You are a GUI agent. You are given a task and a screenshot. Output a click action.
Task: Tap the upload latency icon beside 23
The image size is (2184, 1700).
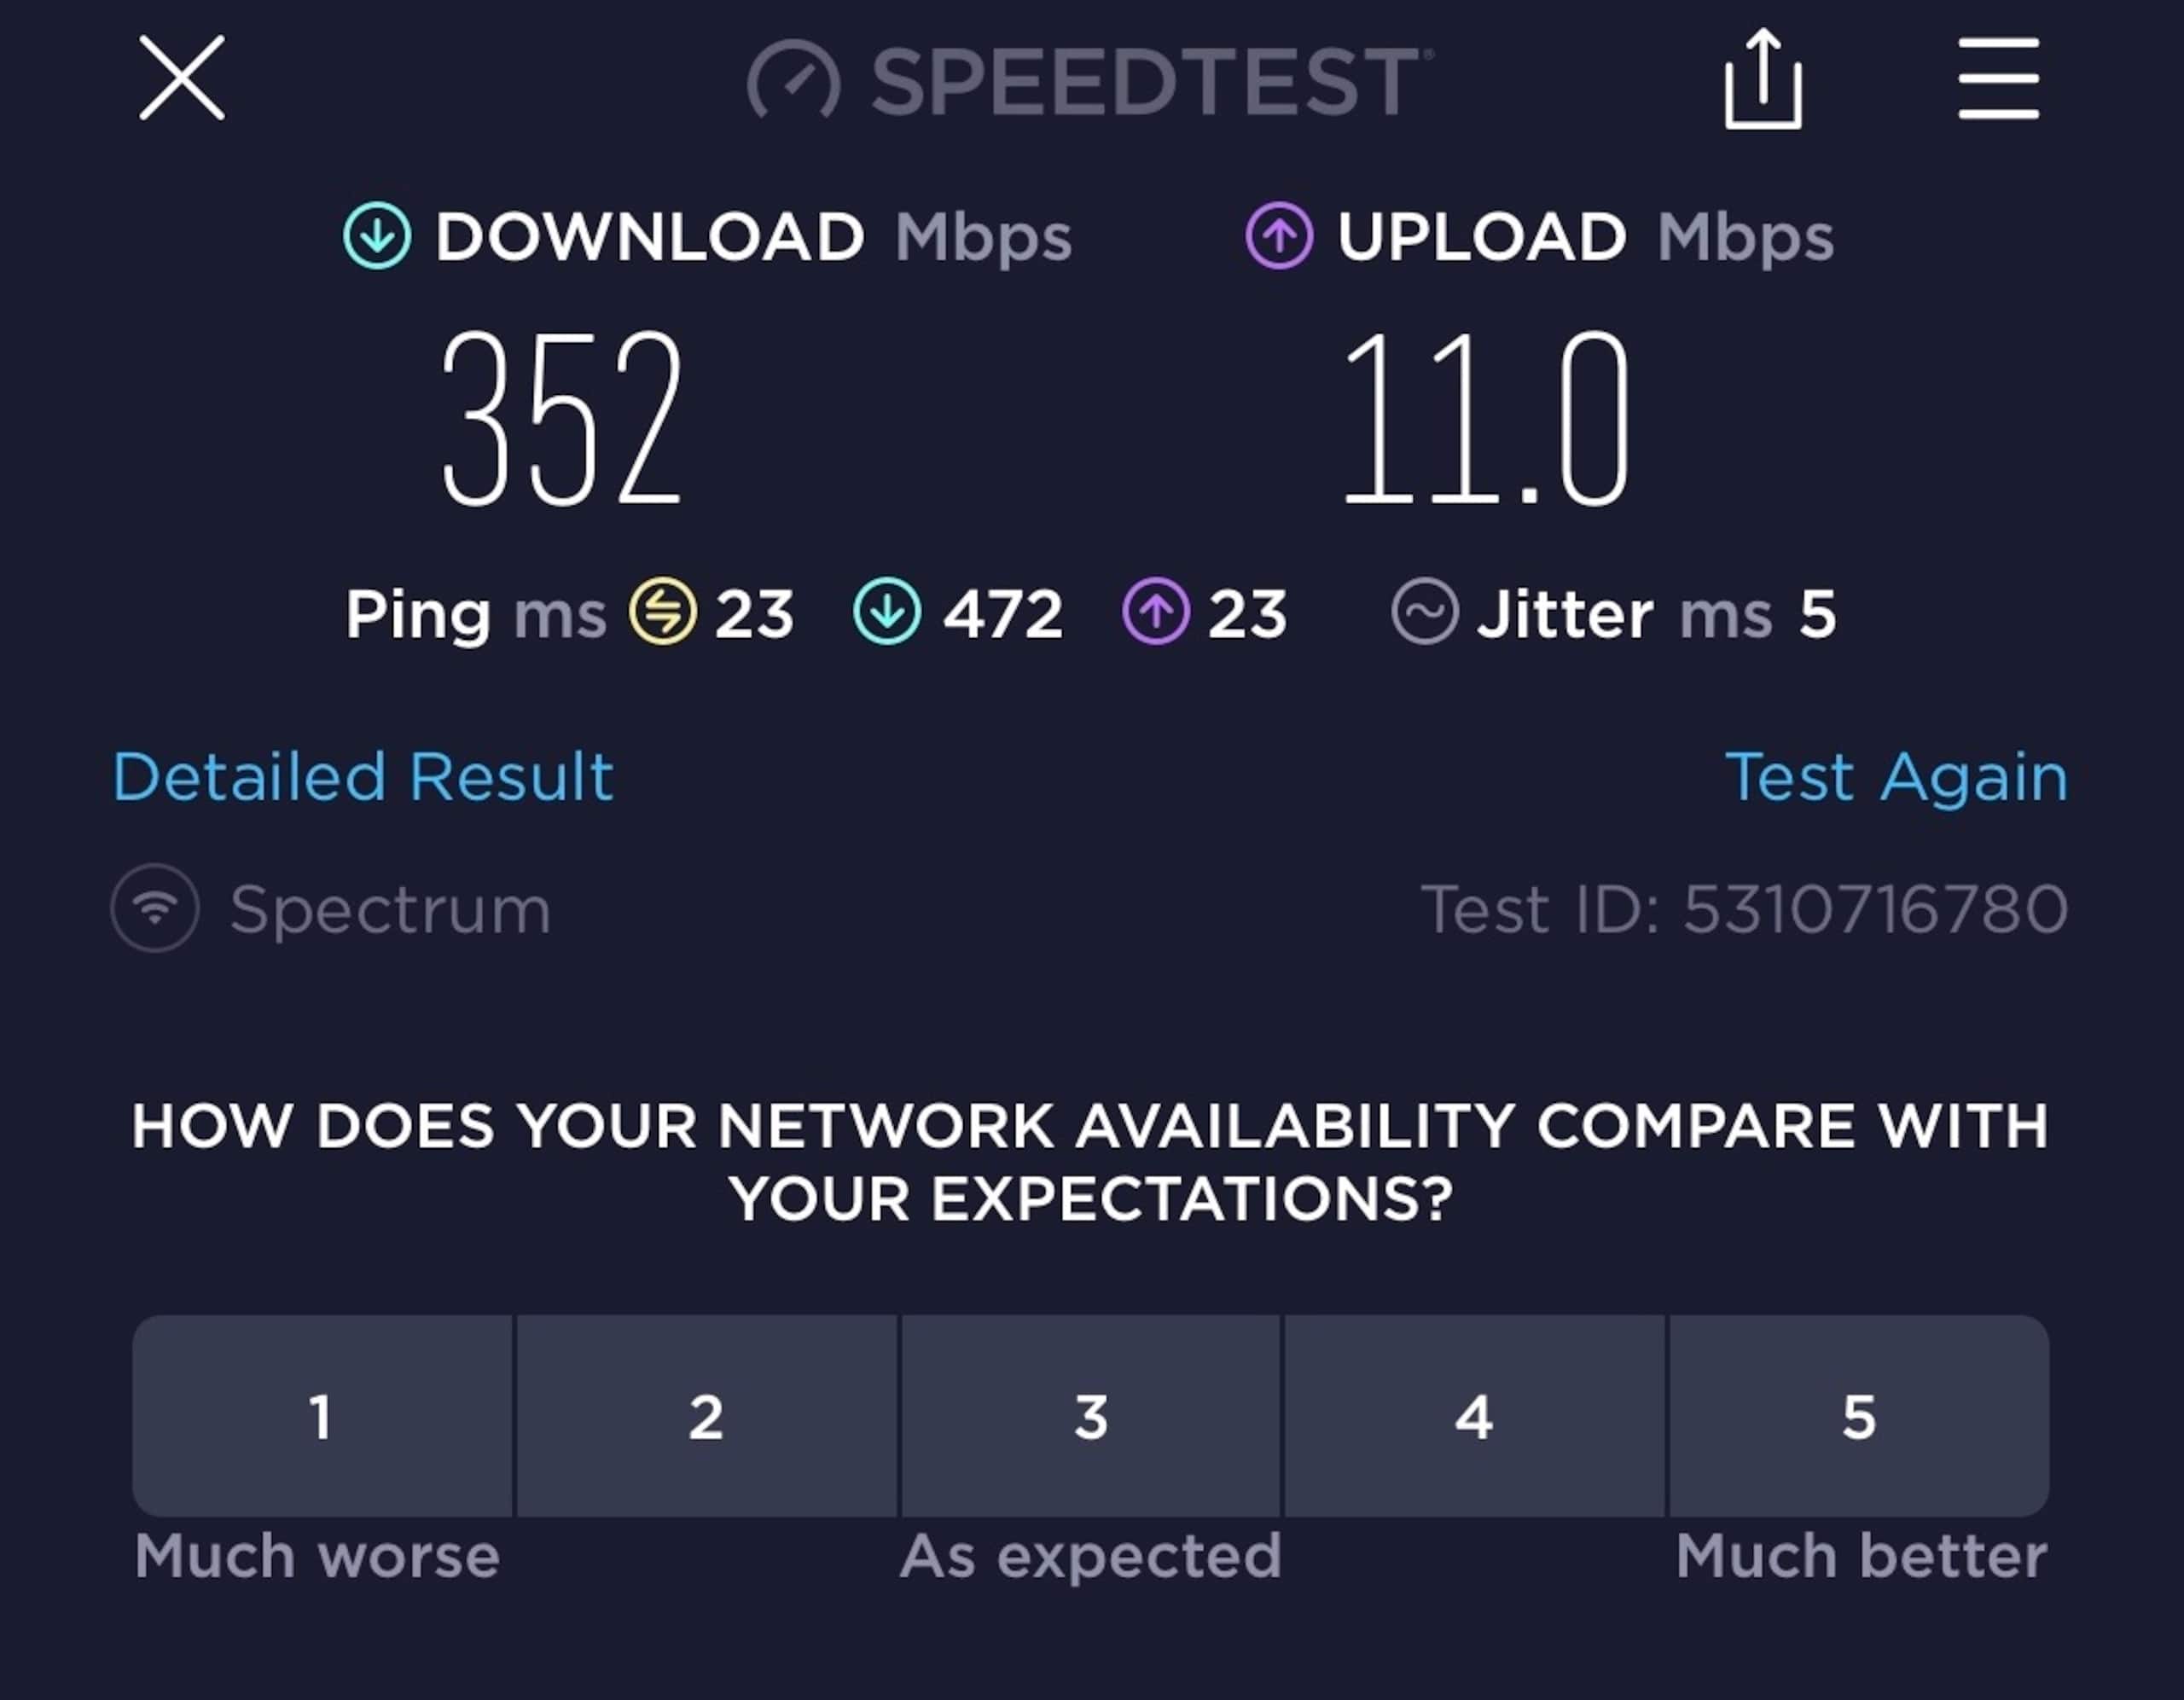[x=1156, y=611]
